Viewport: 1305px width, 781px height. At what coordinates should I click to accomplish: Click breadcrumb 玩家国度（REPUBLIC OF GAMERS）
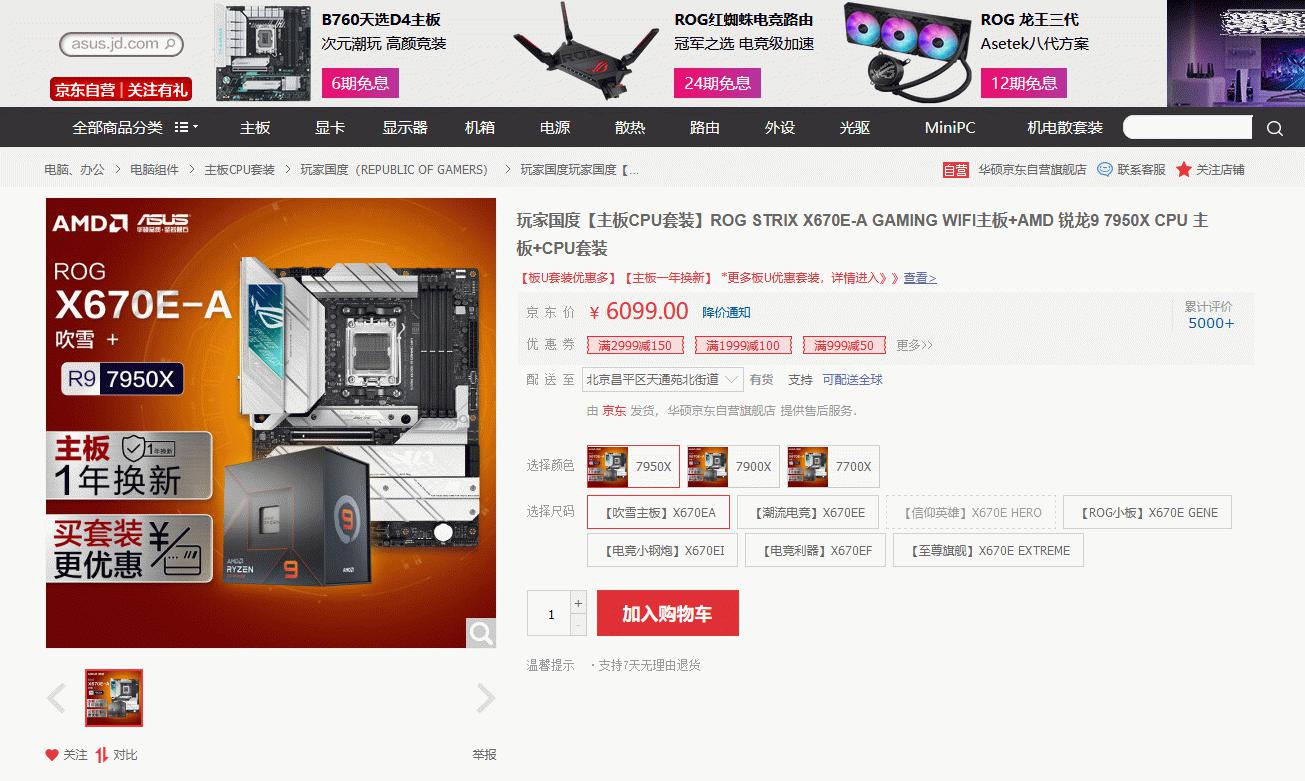(x=394, y=170)
